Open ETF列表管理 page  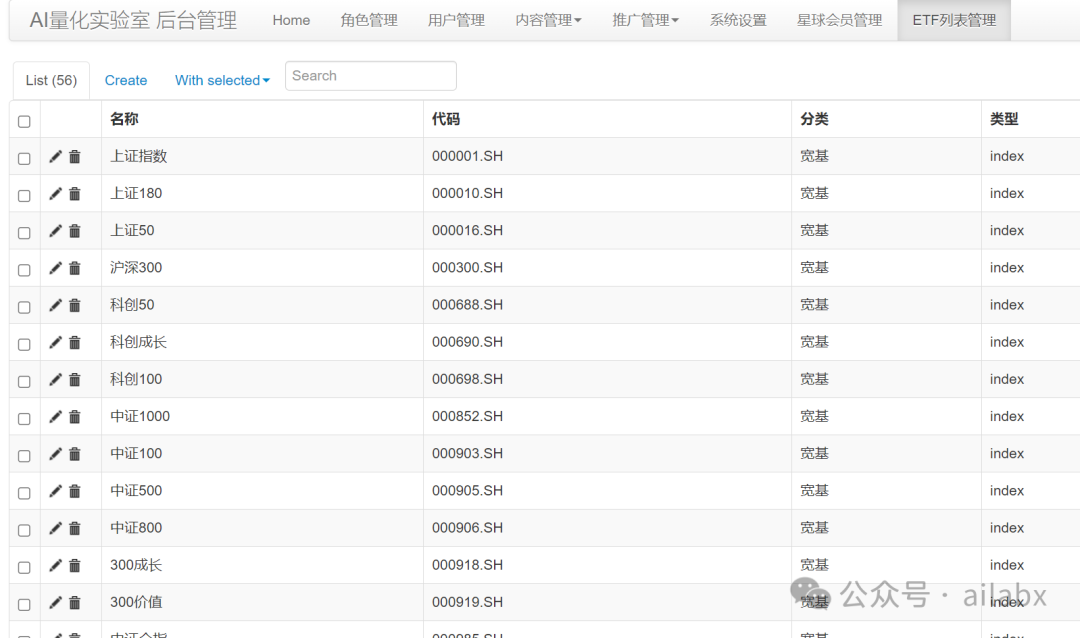tap(954, 21)
